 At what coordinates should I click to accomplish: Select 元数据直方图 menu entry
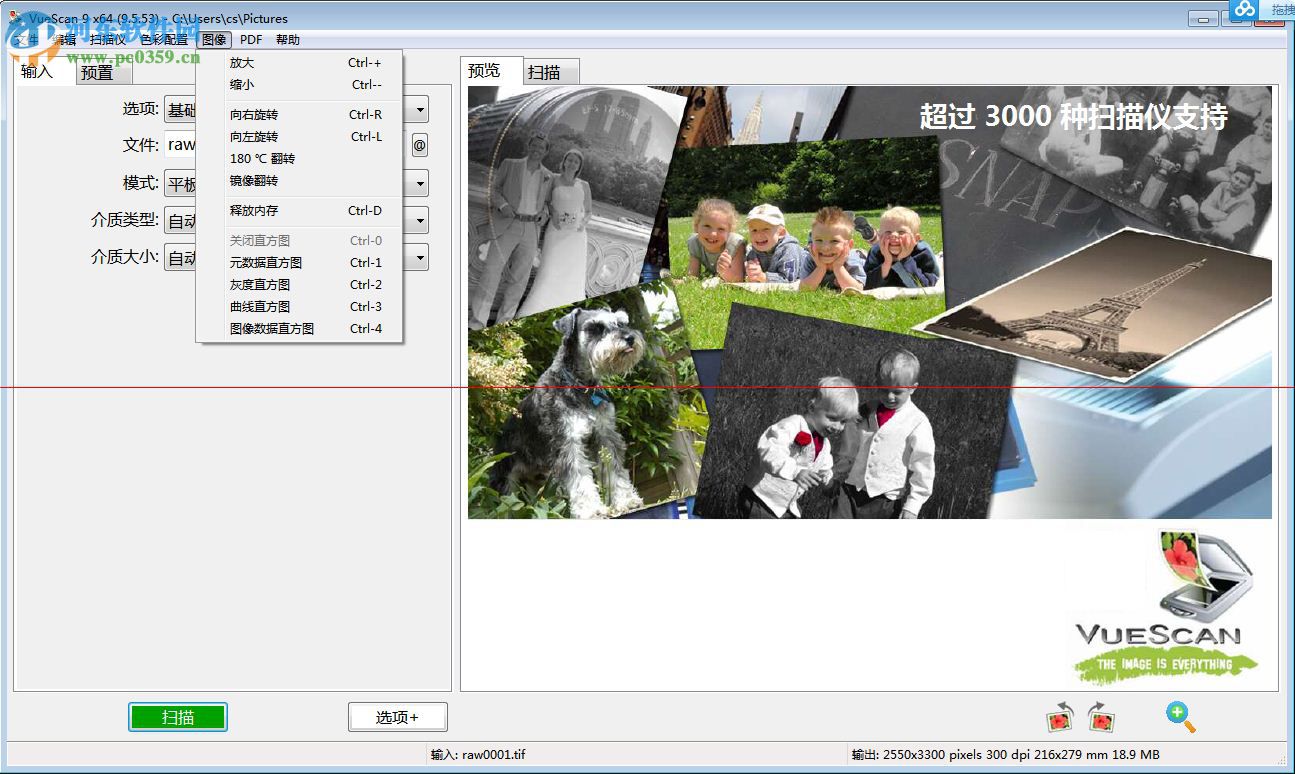point(300,263)
